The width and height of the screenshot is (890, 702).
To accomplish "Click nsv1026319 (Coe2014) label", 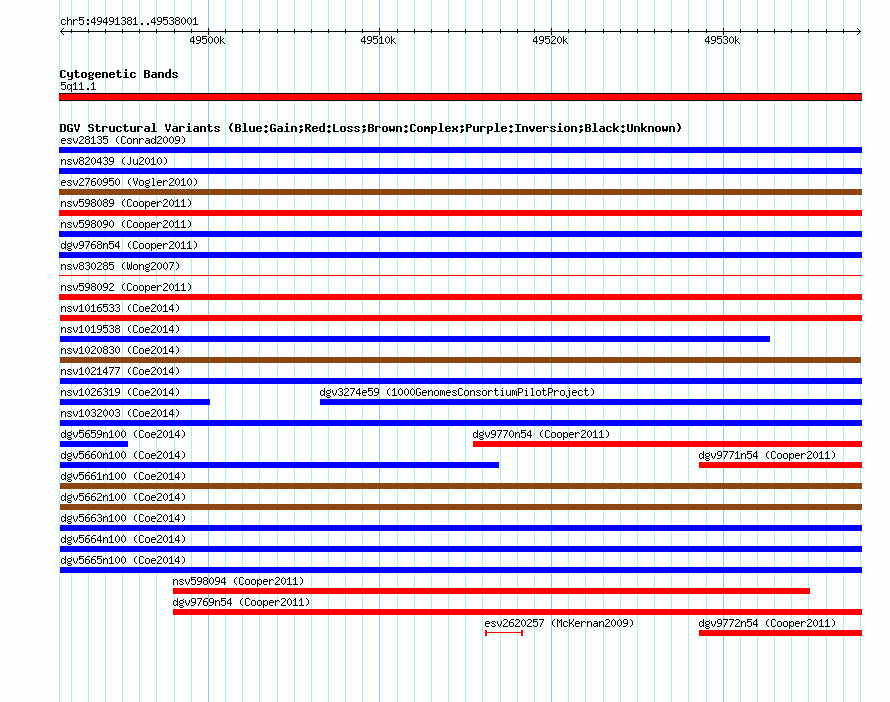I will (x=120, y=392).
